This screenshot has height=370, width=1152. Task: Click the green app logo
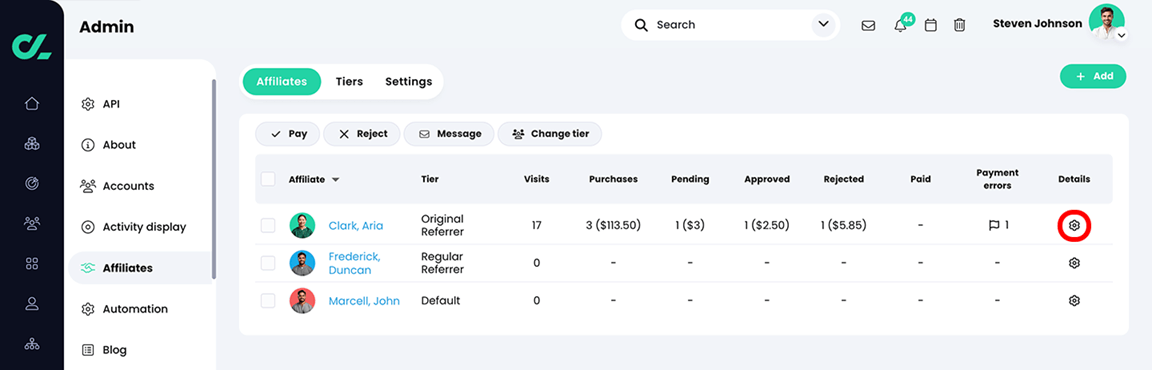coord(32,46)
